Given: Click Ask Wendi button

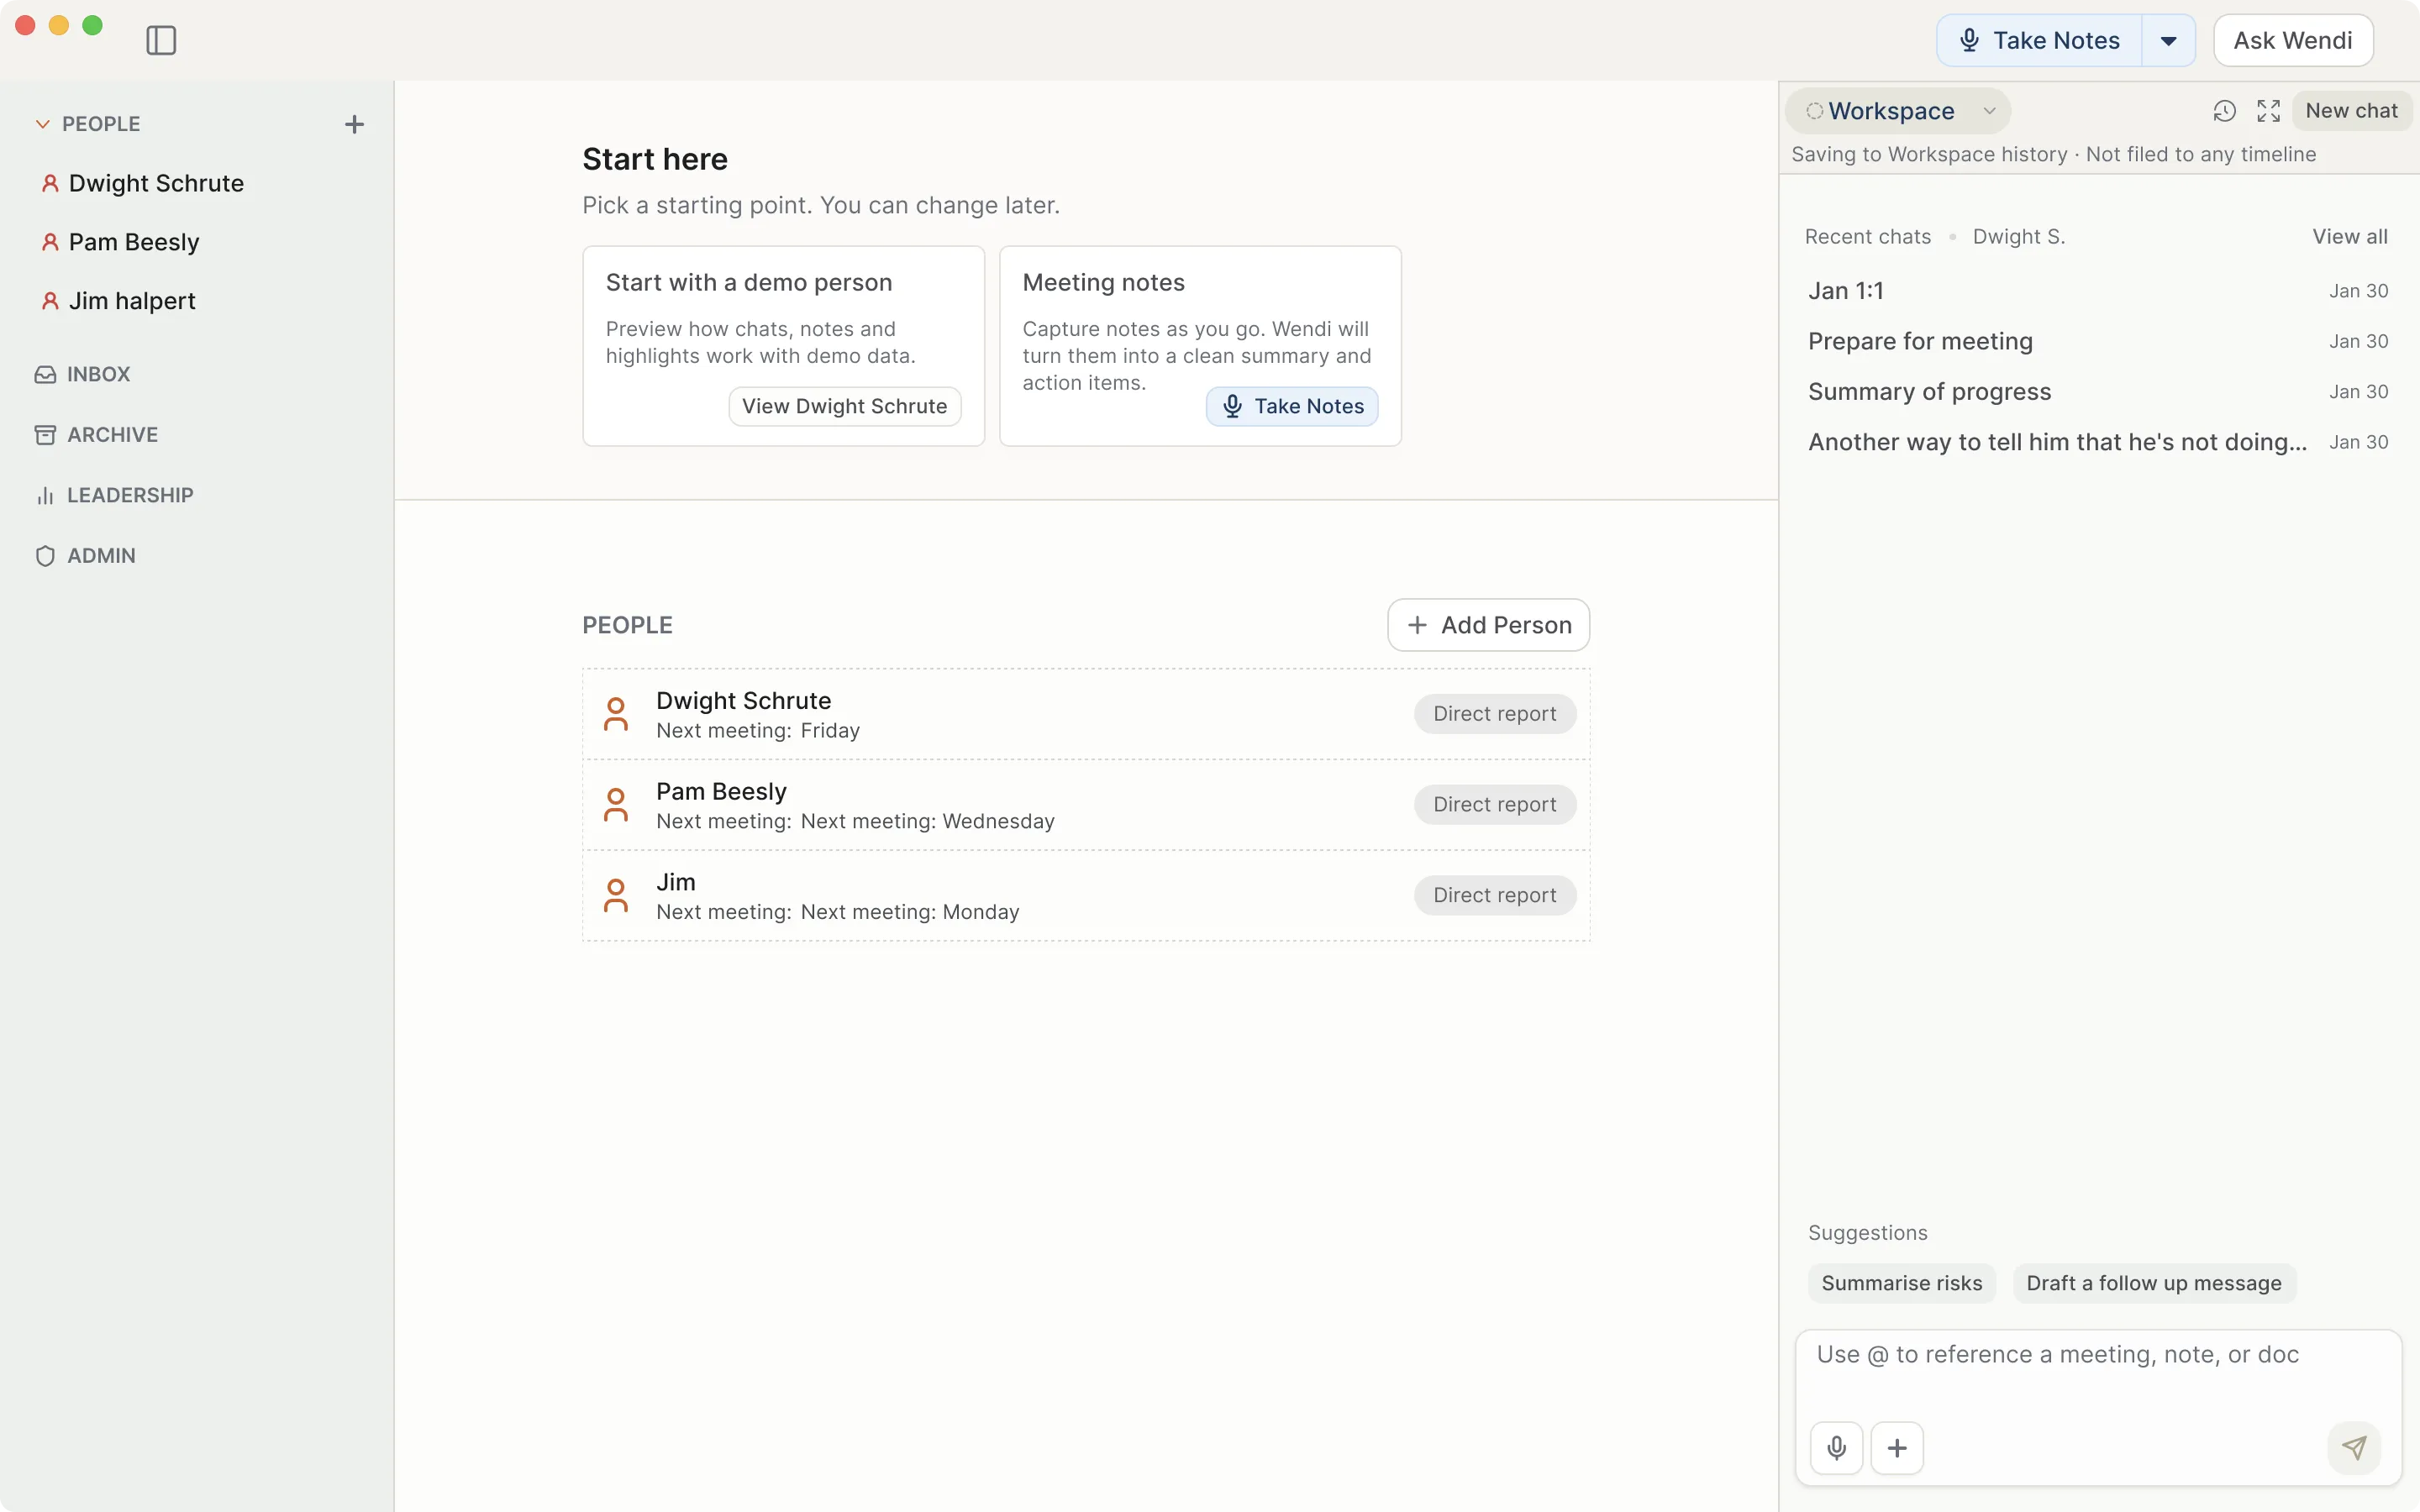Looking at the screenshot, I should tap(2293, 40).
